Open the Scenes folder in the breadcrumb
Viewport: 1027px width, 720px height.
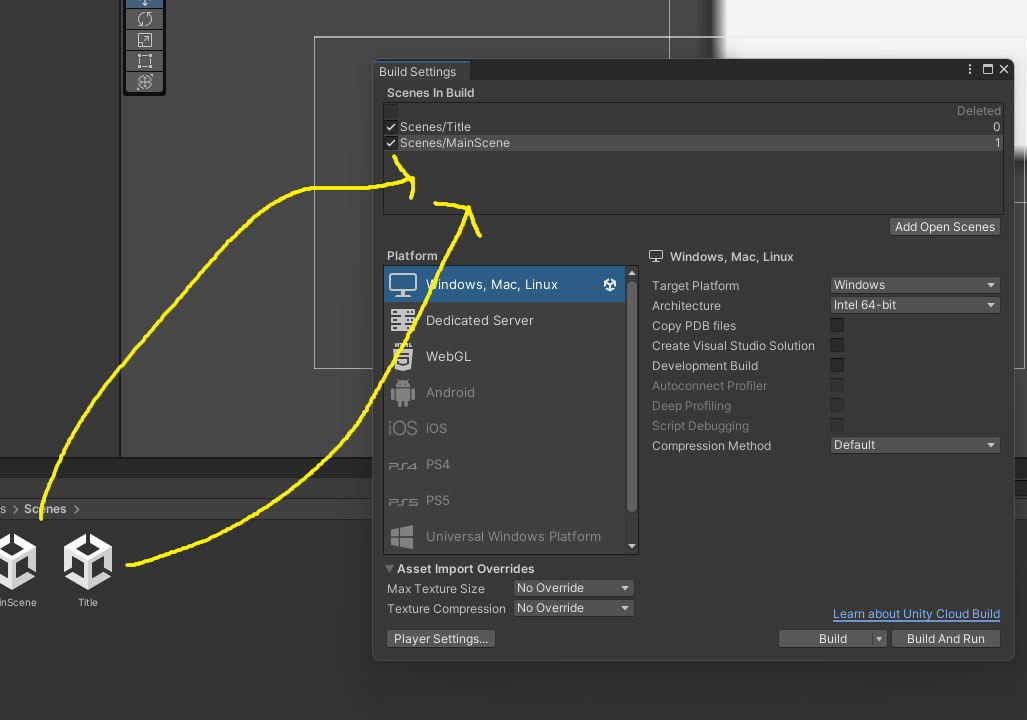[x=45, y=509]
